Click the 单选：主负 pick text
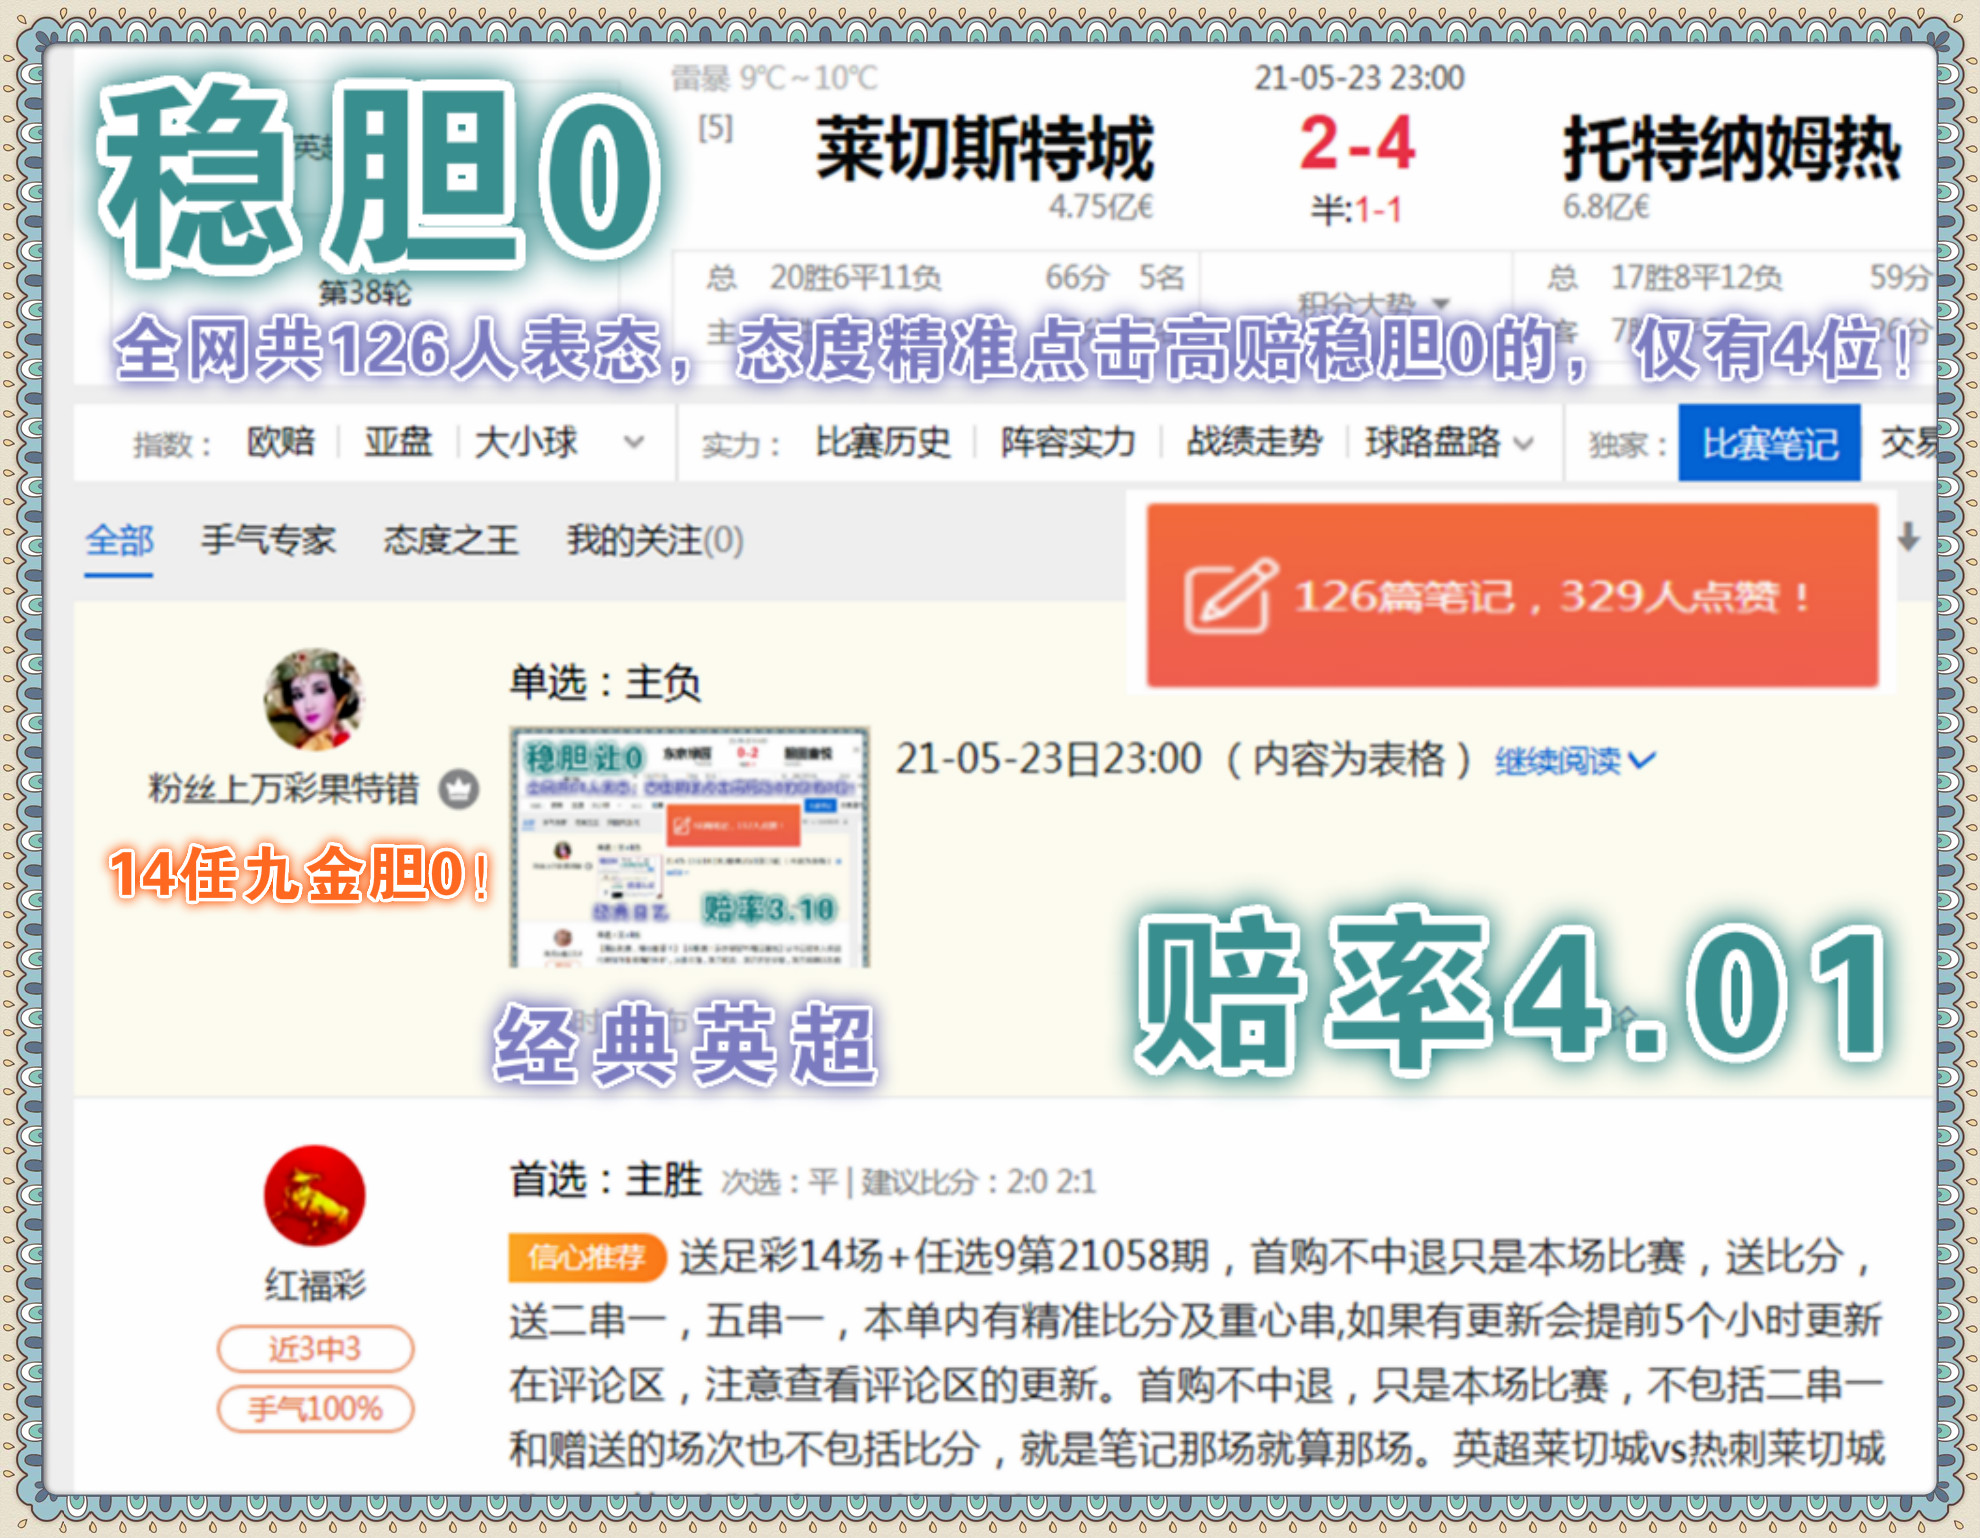The height and width of the screenshot is (1538, 1980). 605,683
